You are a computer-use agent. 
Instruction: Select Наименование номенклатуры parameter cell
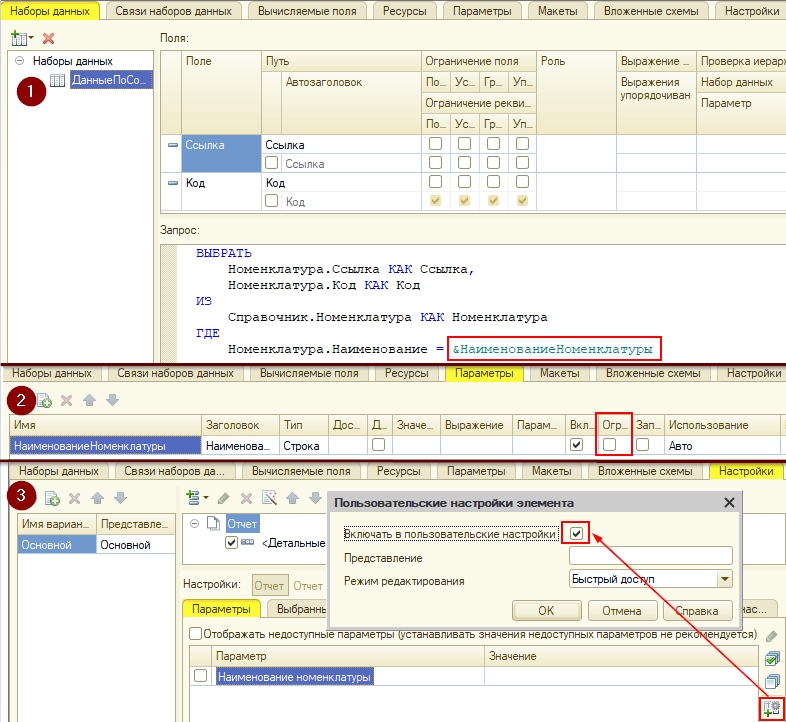(295, 676)
